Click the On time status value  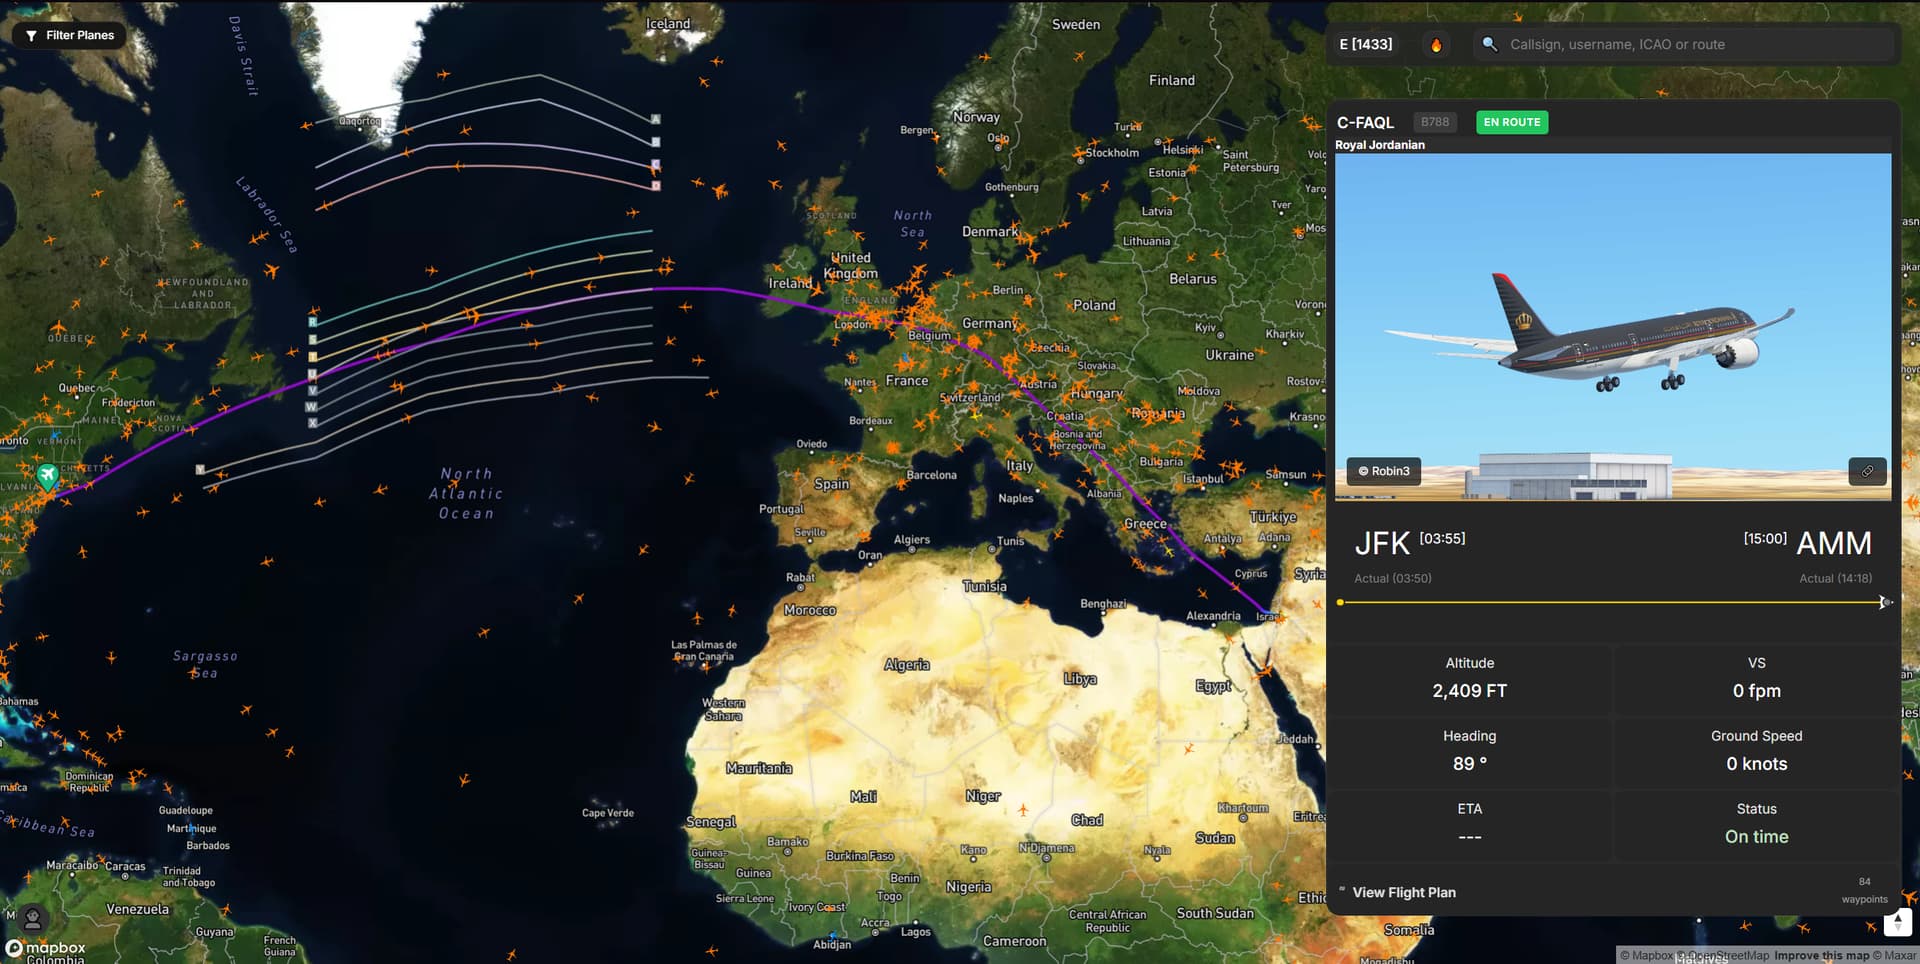click(x=1757, y=837)
